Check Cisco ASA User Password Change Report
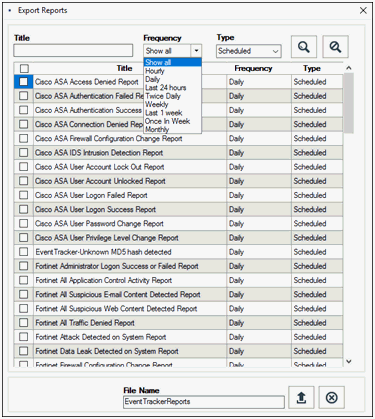The width and height of the screenshot is (375, 419). (x=23, y=223)
